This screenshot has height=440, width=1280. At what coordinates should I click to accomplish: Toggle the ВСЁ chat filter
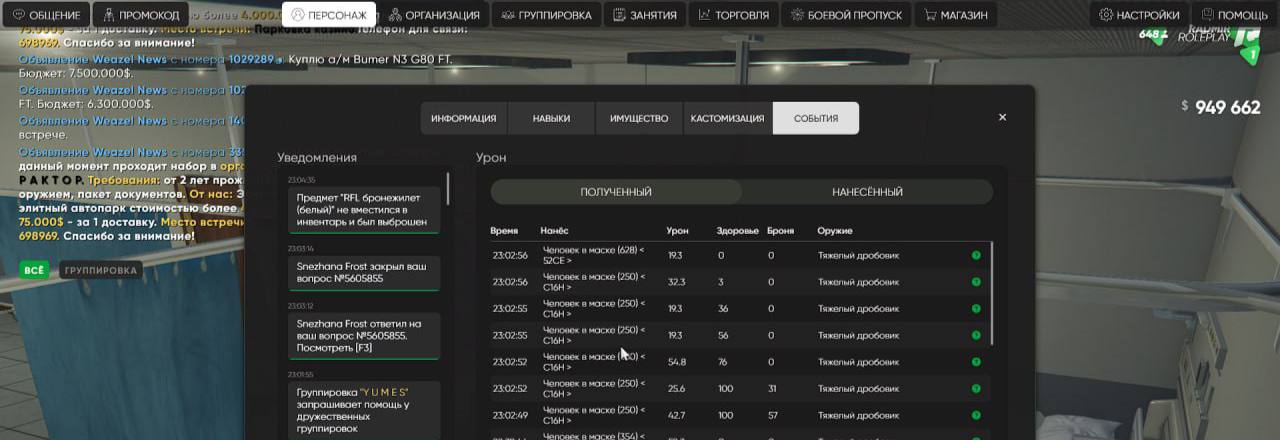(x=35, y=270)
